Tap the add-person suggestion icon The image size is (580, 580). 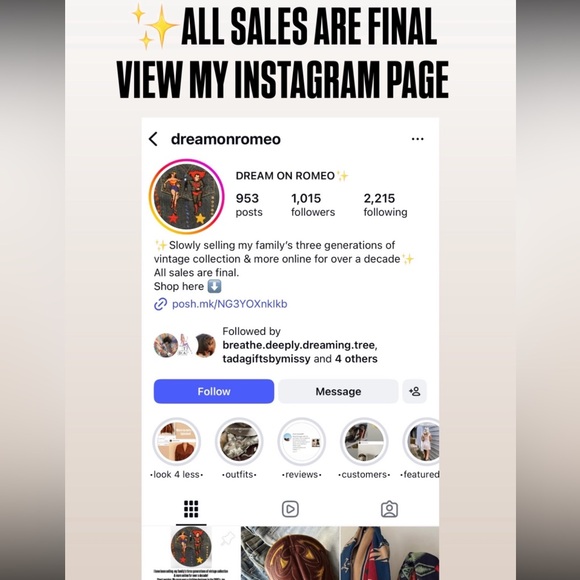[415, 391]
